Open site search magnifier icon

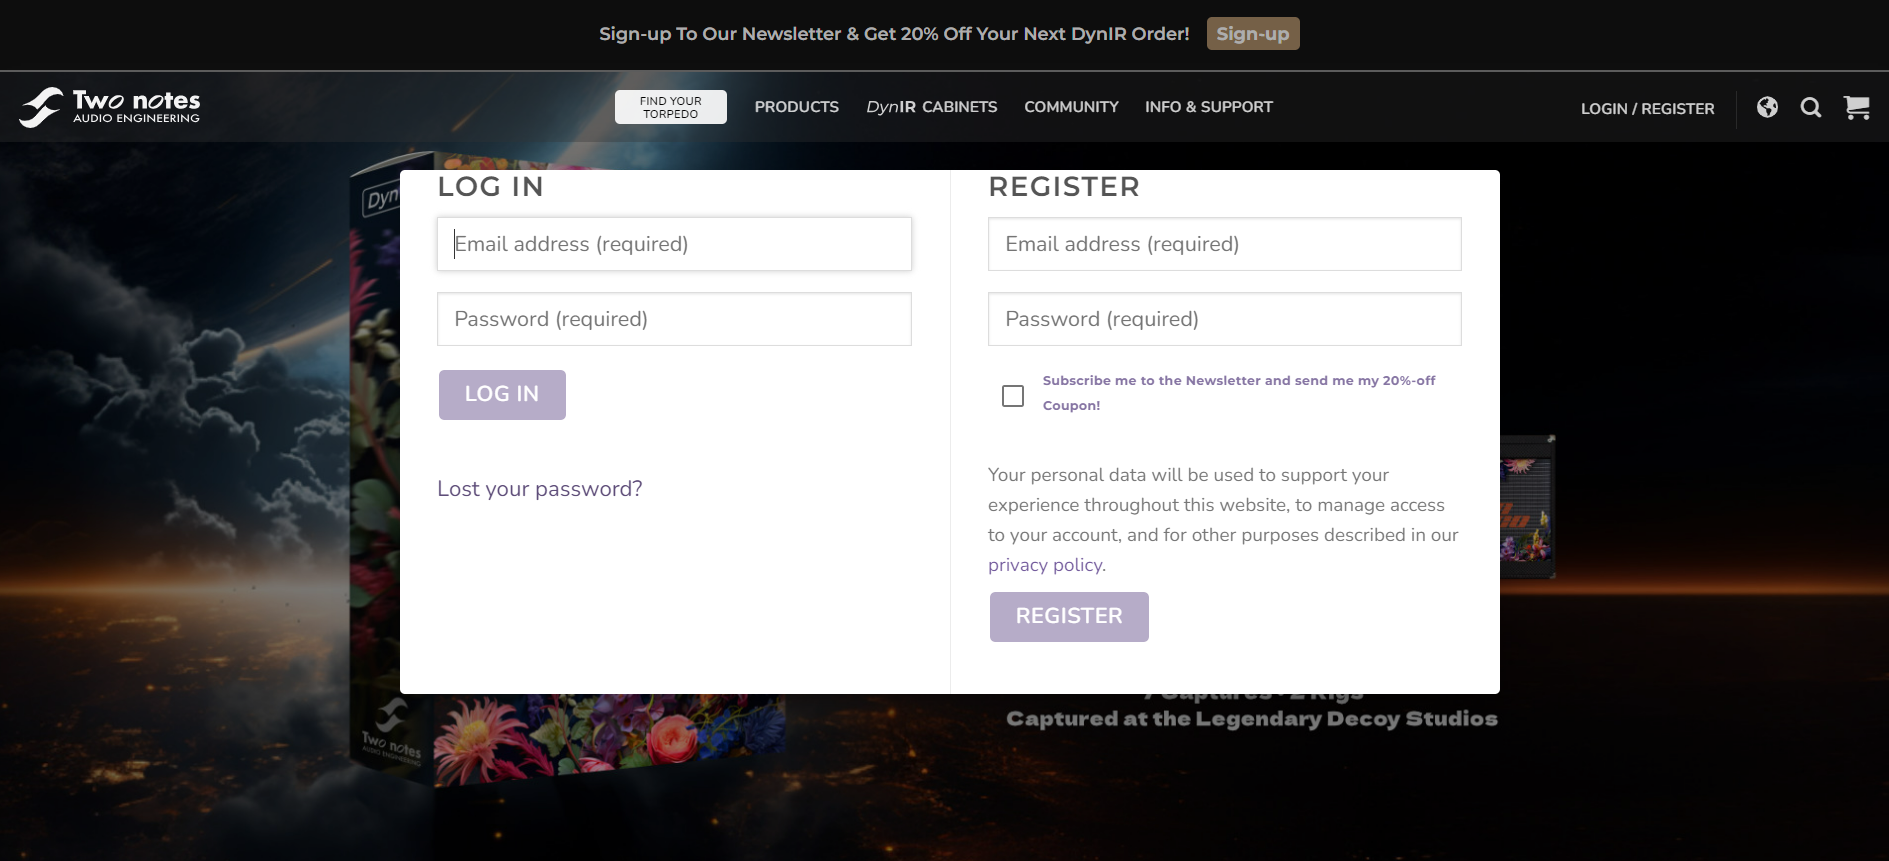point(1810,107)
